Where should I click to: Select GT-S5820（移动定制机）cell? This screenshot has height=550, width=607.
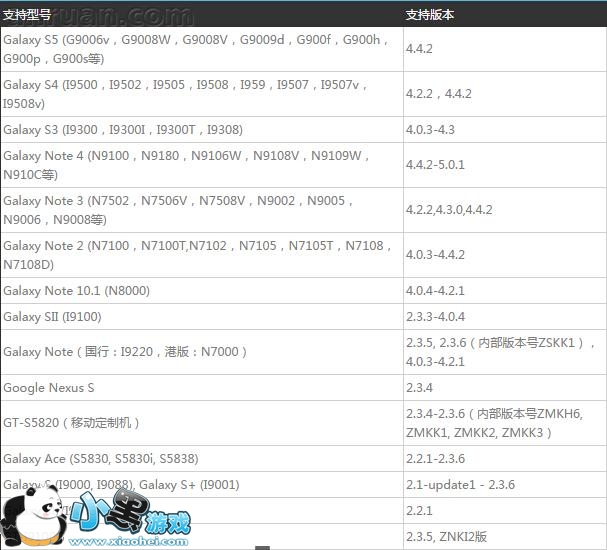click(x=202, y=423)
